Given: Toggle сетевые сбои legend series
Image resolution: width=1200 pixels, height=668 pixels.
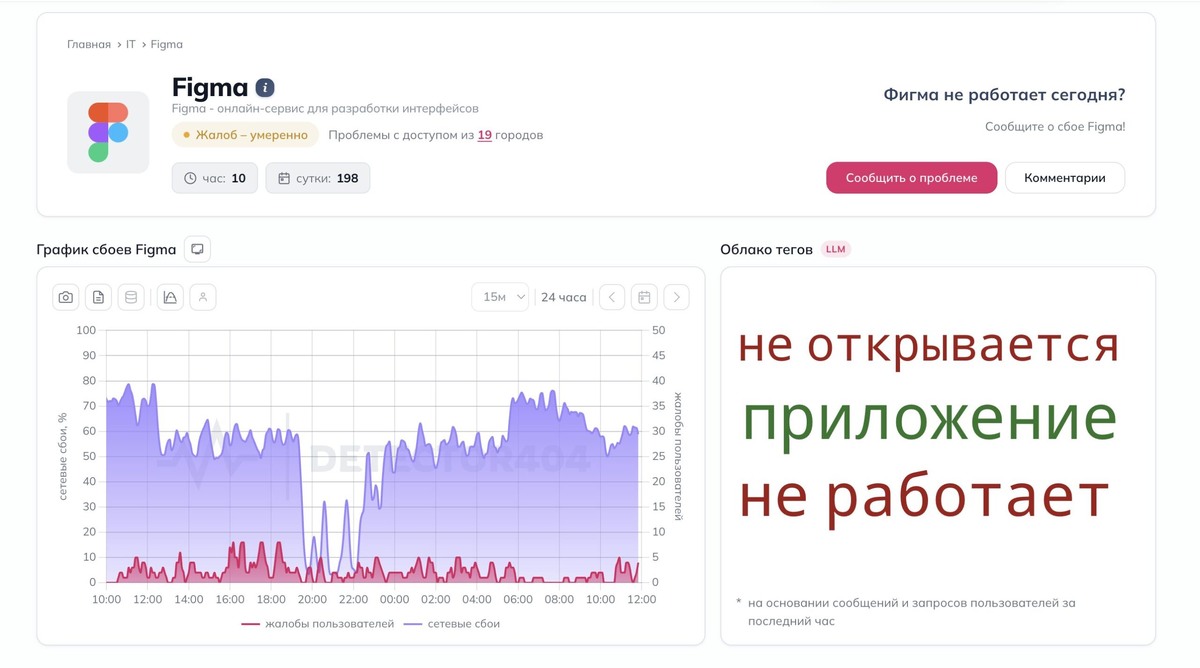Looking at the screenshot, I should [x=452, y=624].
